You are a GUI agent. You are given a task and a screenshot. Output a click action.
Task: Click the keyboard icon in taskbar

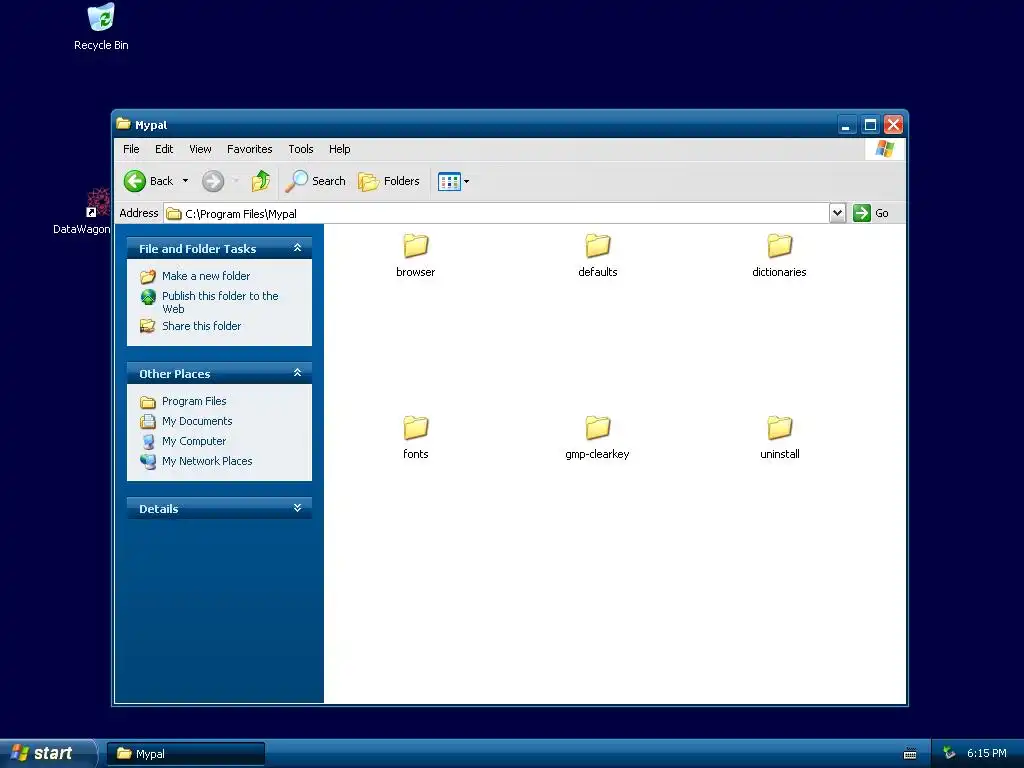pyautogui.click(x=910, y=754)
